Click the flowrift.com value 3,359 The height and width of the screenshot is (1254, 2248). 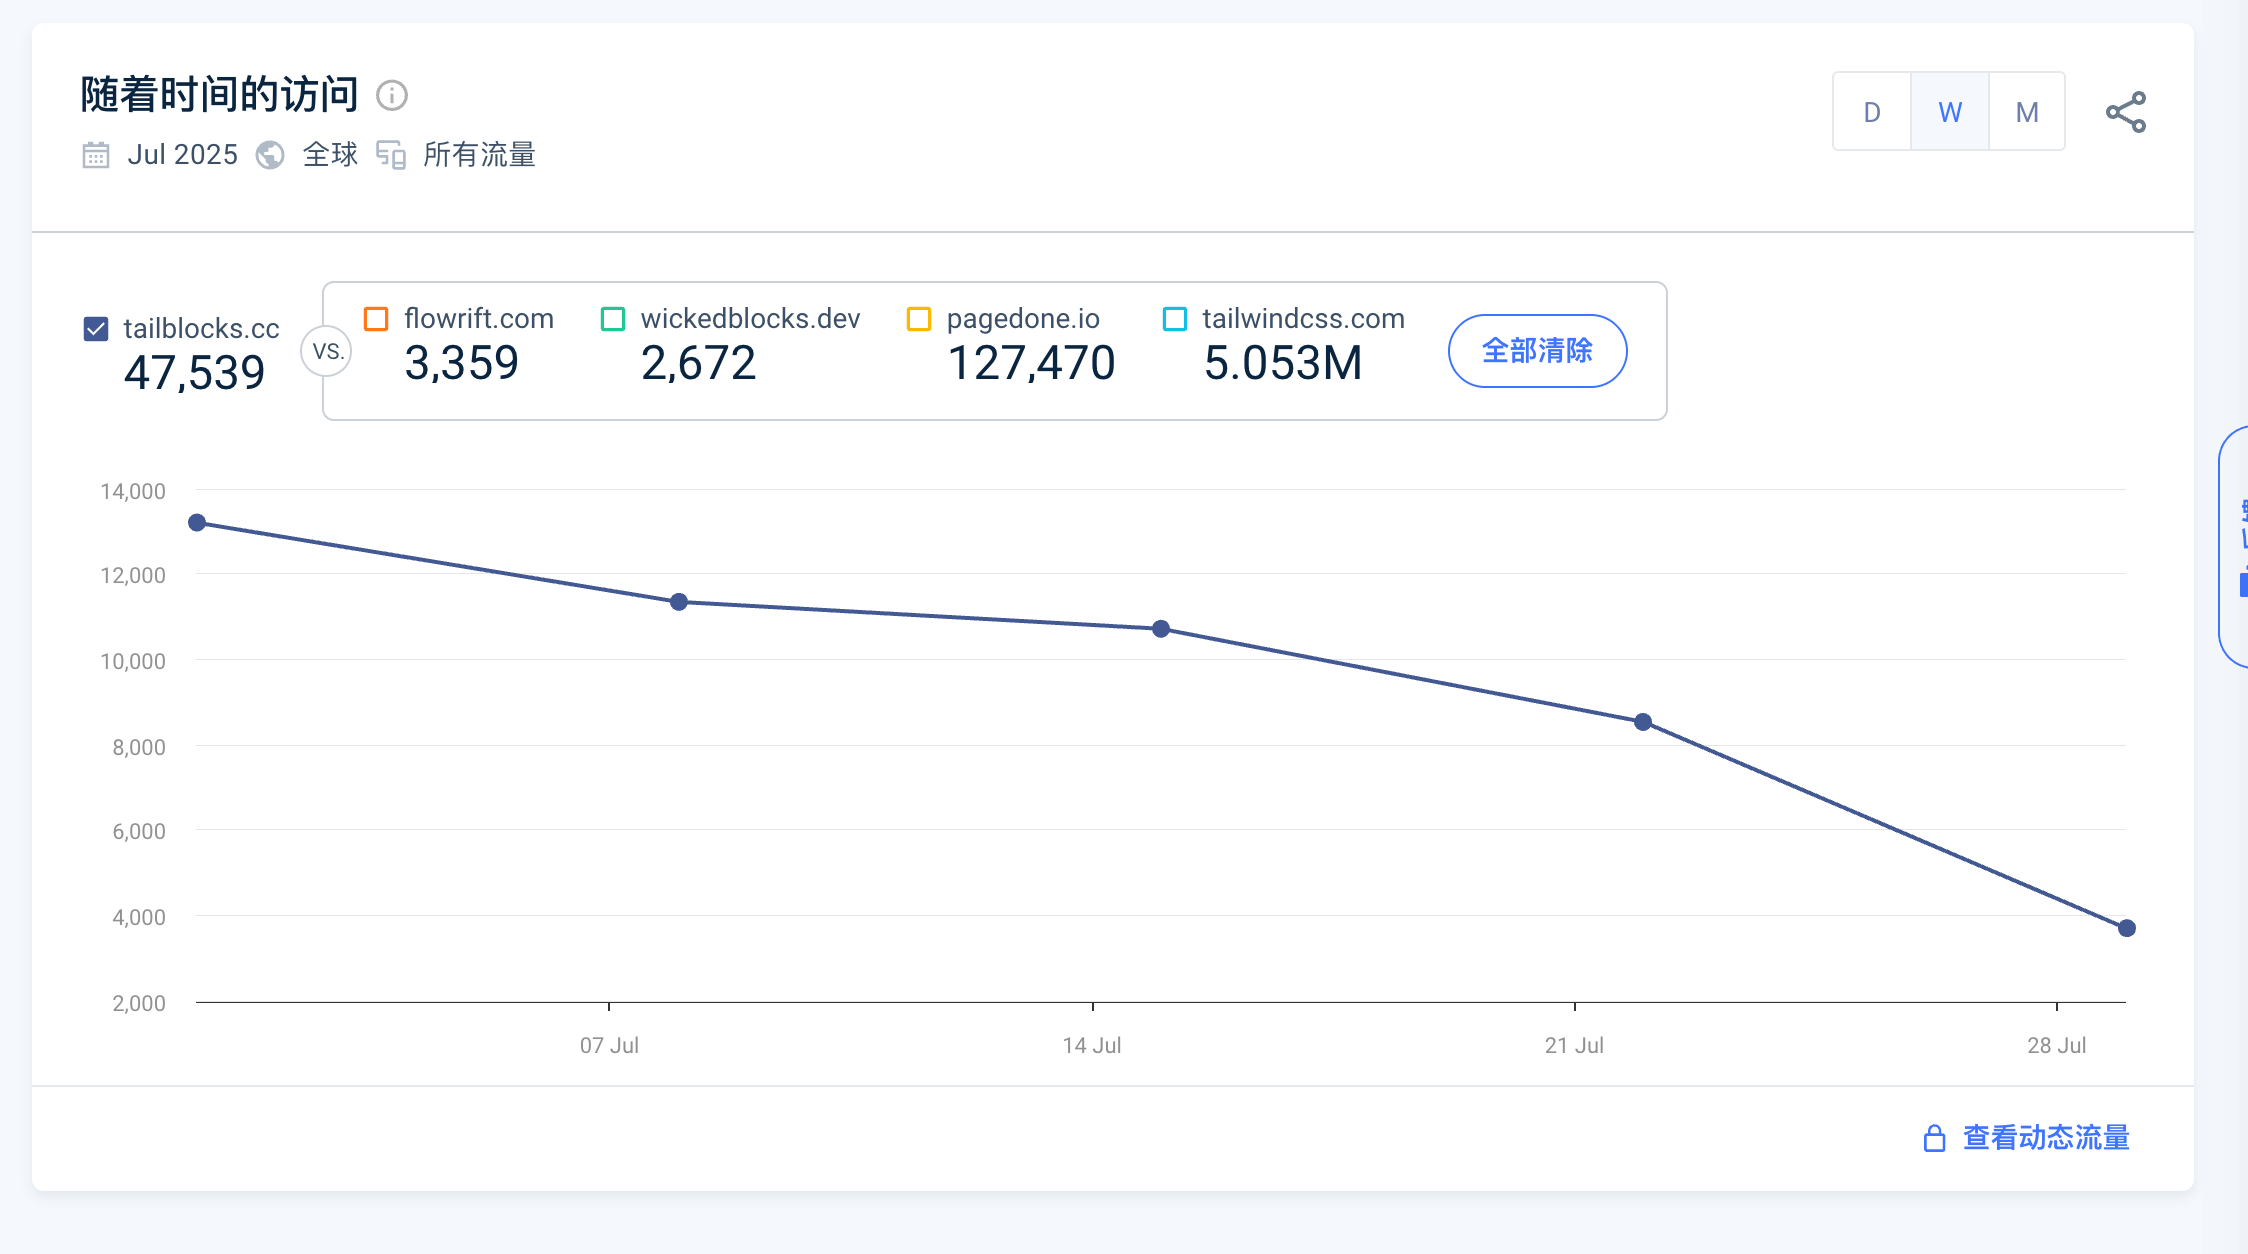(462, 362)
